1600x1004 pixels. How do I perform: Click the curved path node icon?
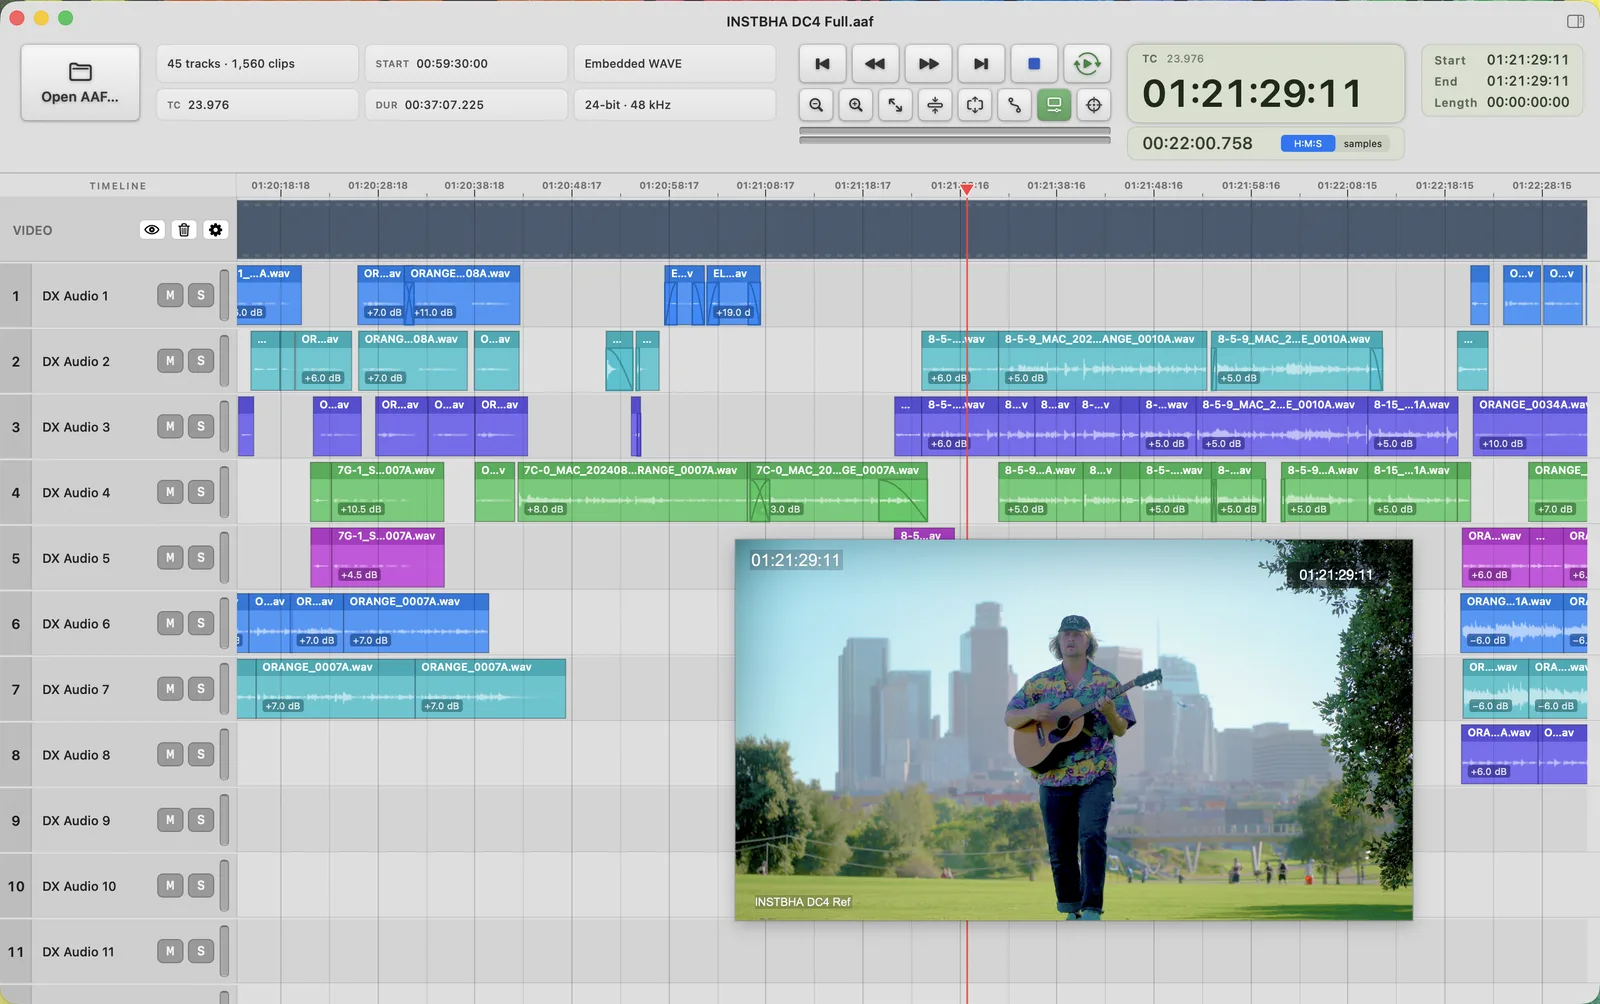[1014, 105]
